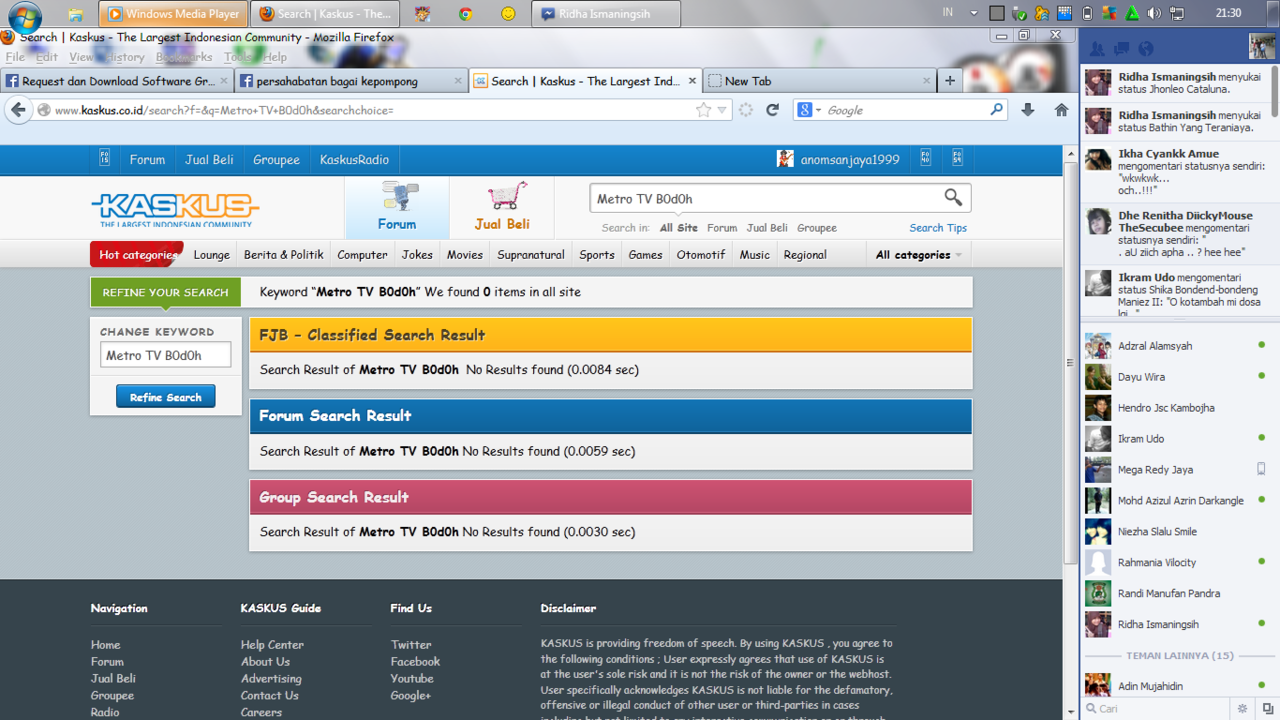Open Search Tips link
1280x720 pixels.
(x=938, y=228)
